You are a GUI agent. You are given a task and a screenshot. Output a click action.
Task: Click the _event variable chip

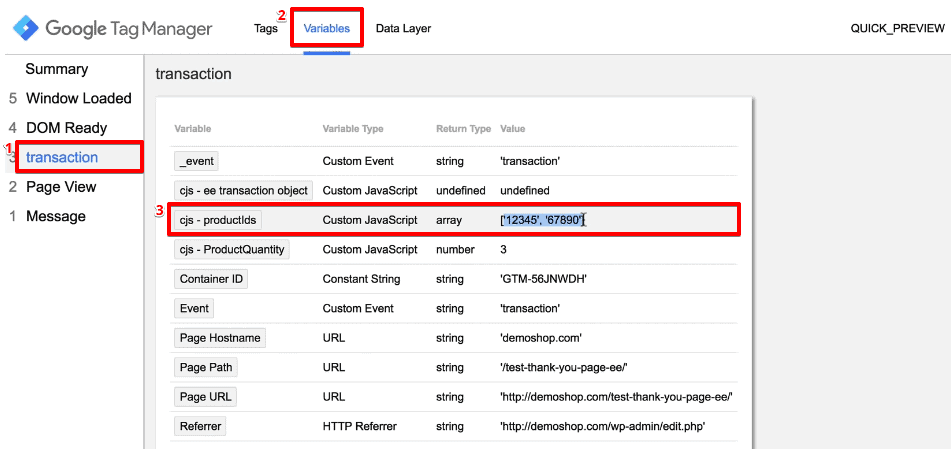tap(196, 161)
